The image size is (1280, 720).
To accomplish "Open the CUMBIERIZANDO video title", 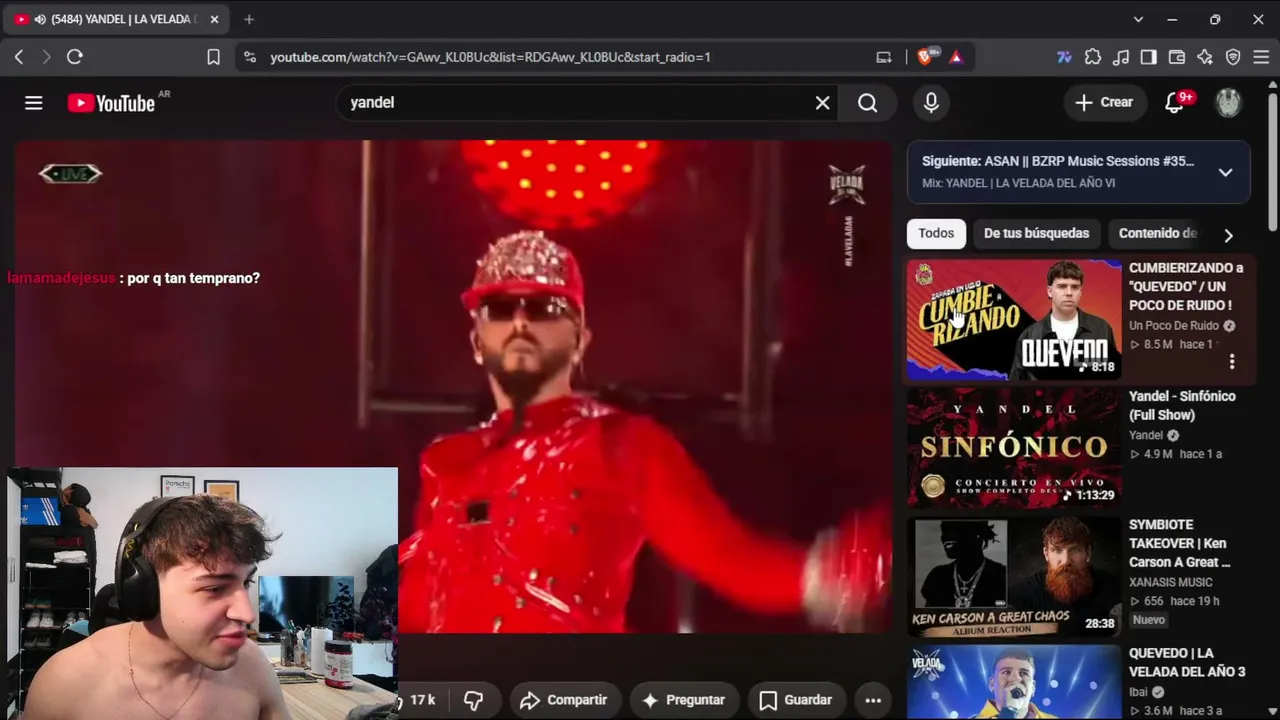I will pos(1186,286).
